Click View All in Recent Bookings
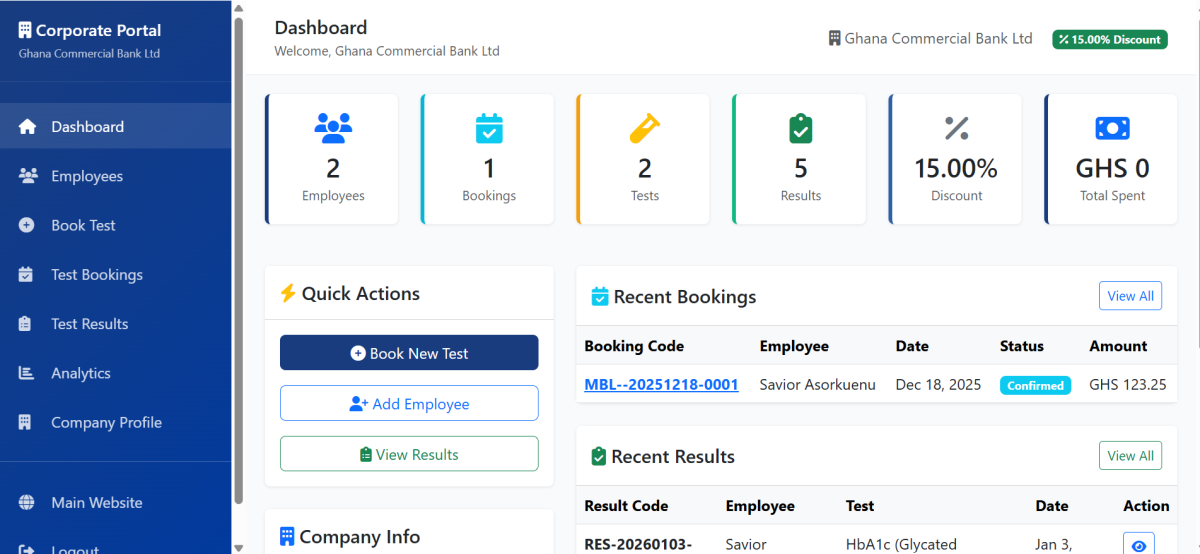Viewport: 1200px width, 554px height. [x=1130, y=296]
